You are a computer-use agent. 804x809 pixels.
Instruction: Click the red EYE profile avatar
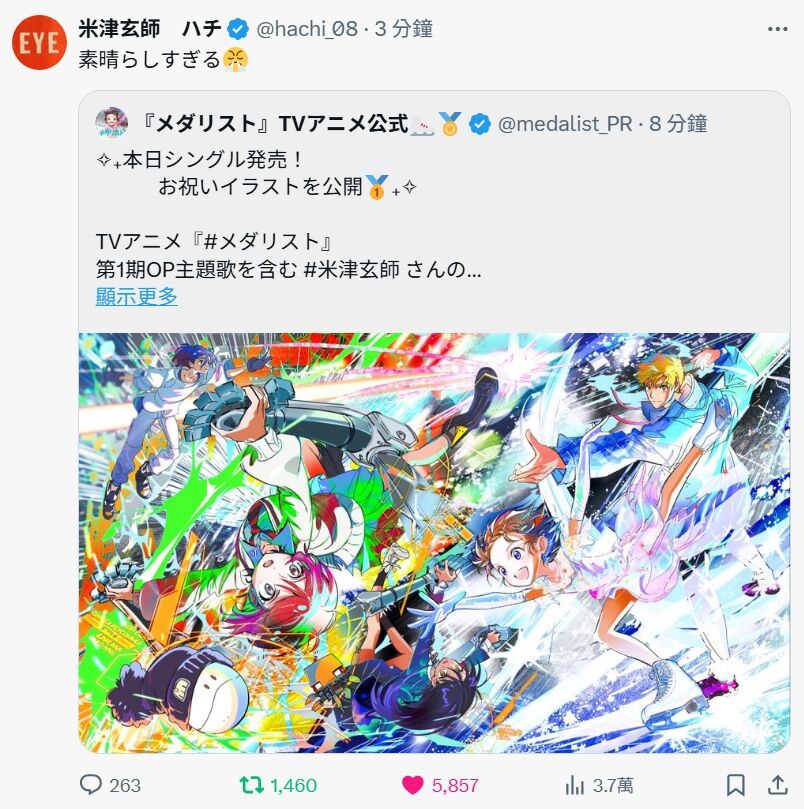(x=39, y=42)
